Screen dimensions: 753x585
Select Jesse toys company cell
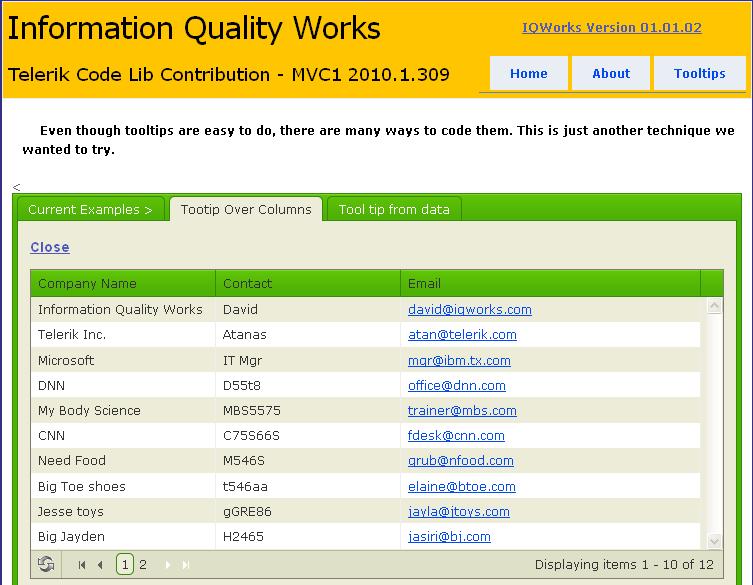click(123, 511)
